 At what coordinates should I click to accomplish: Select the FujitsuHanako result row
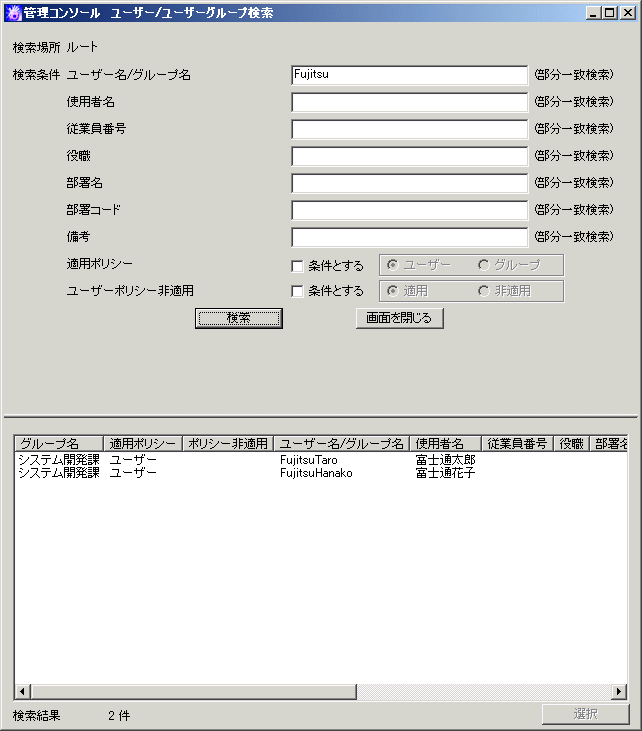(321, 473)
